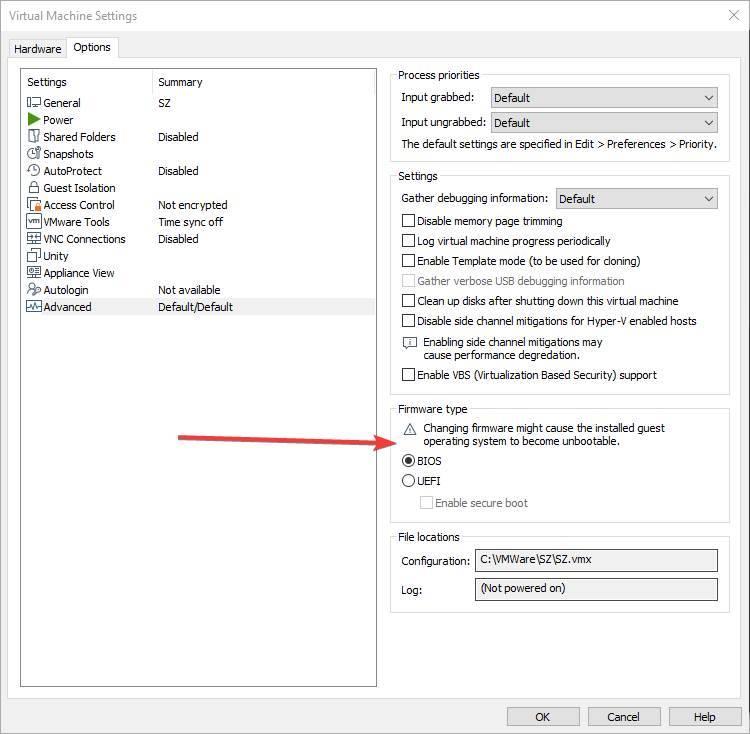The image size is (750, 734).
Task: Open Gather debugging information dropdown
Action: click(x=637, y=198)
